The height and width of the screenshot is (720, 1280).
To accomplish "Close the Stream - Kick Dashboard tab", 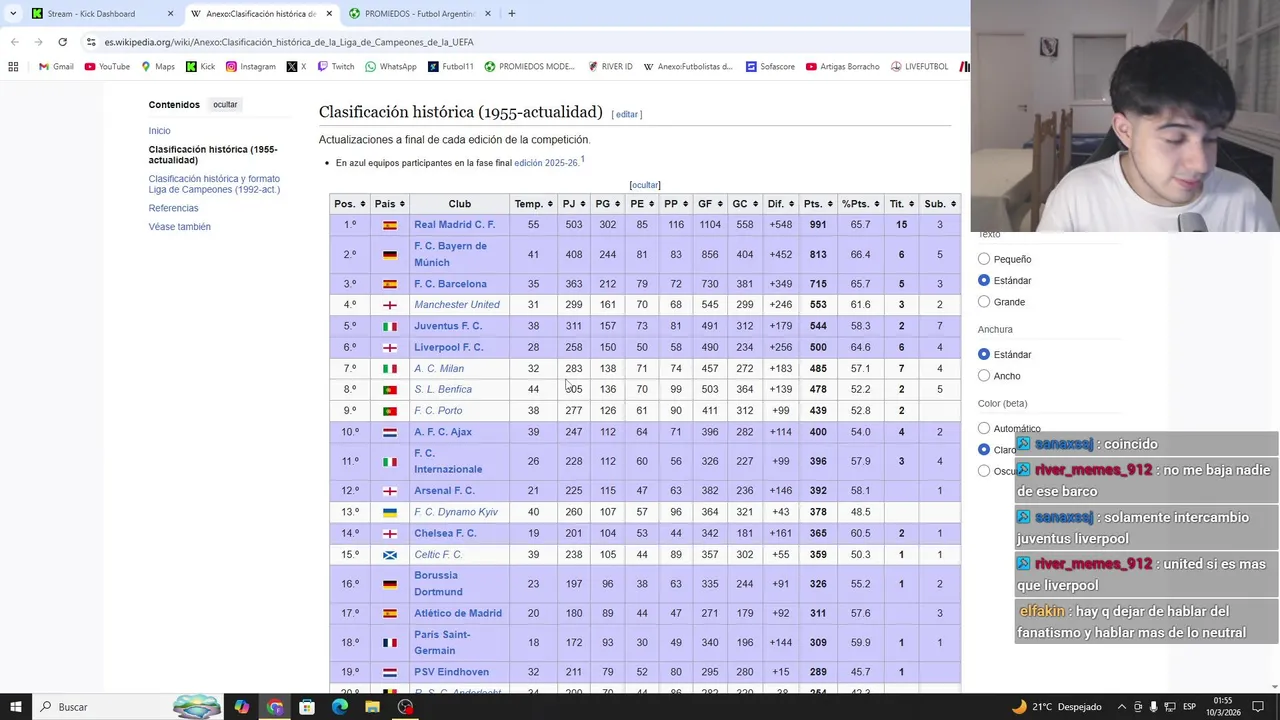I will pyautogui.click(x=170, y=14).
